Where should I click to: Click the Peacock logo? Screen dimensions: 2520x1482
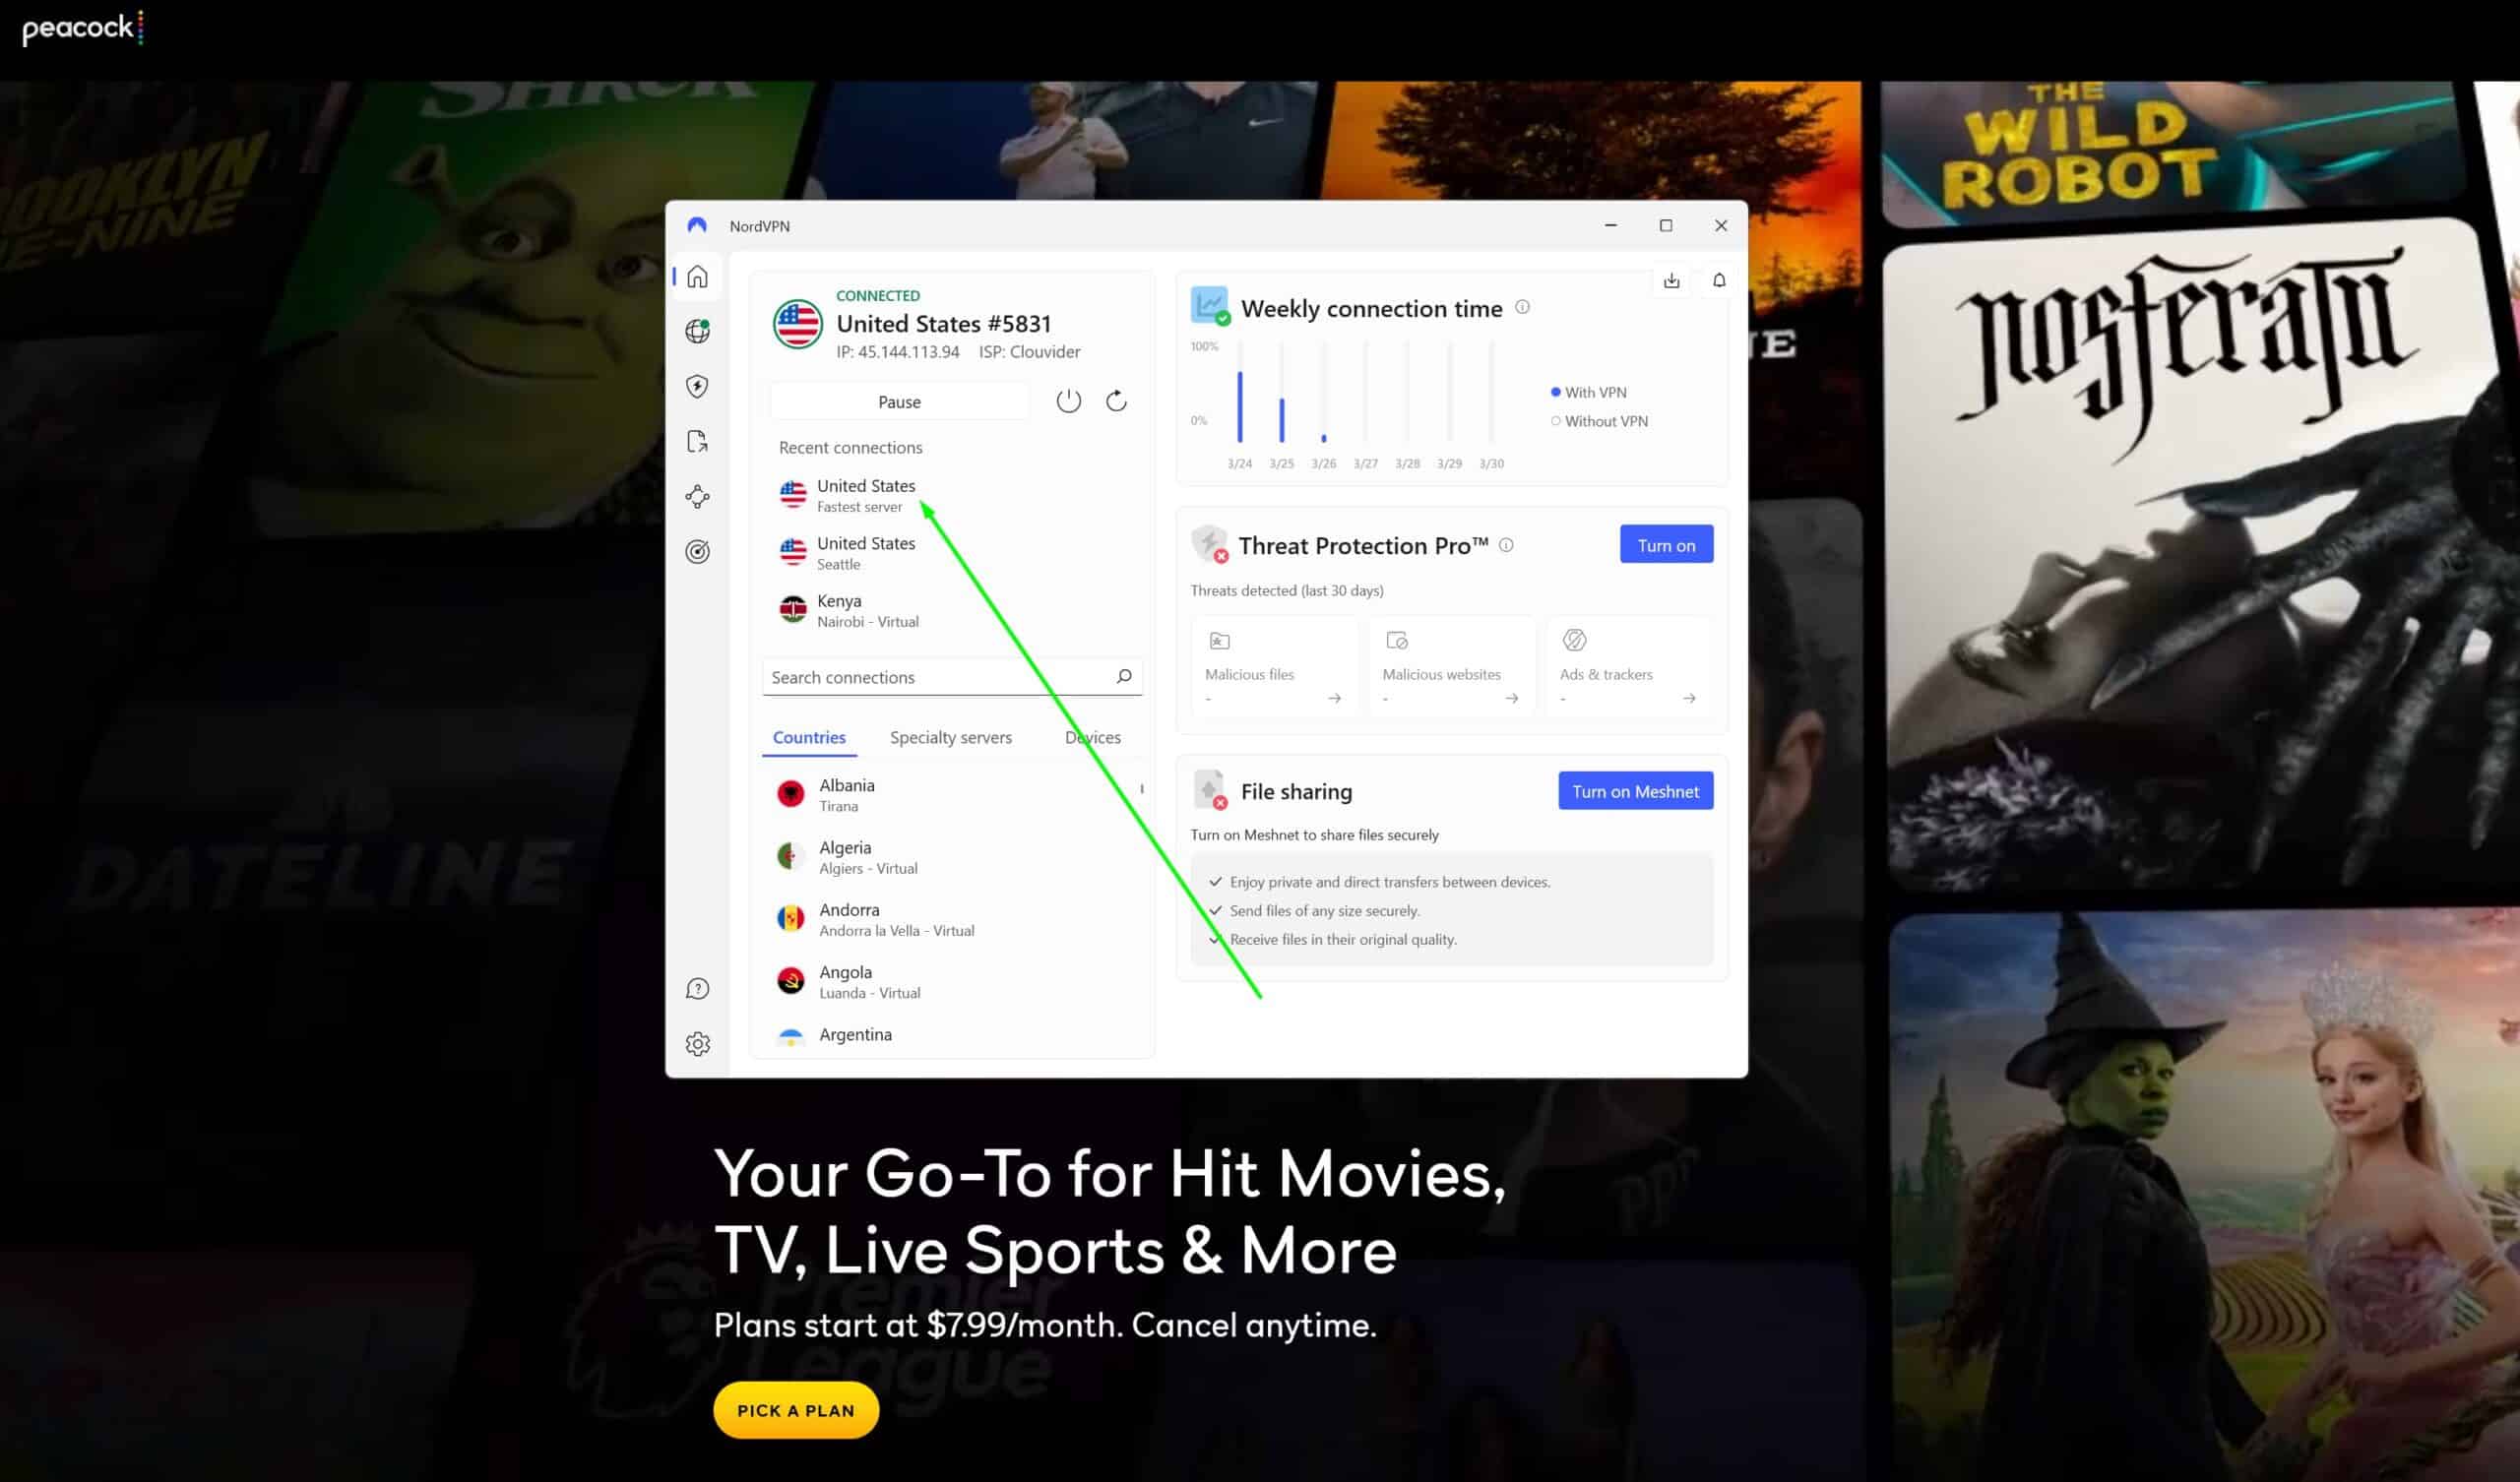pyautogui.click(x=82, y=27)
